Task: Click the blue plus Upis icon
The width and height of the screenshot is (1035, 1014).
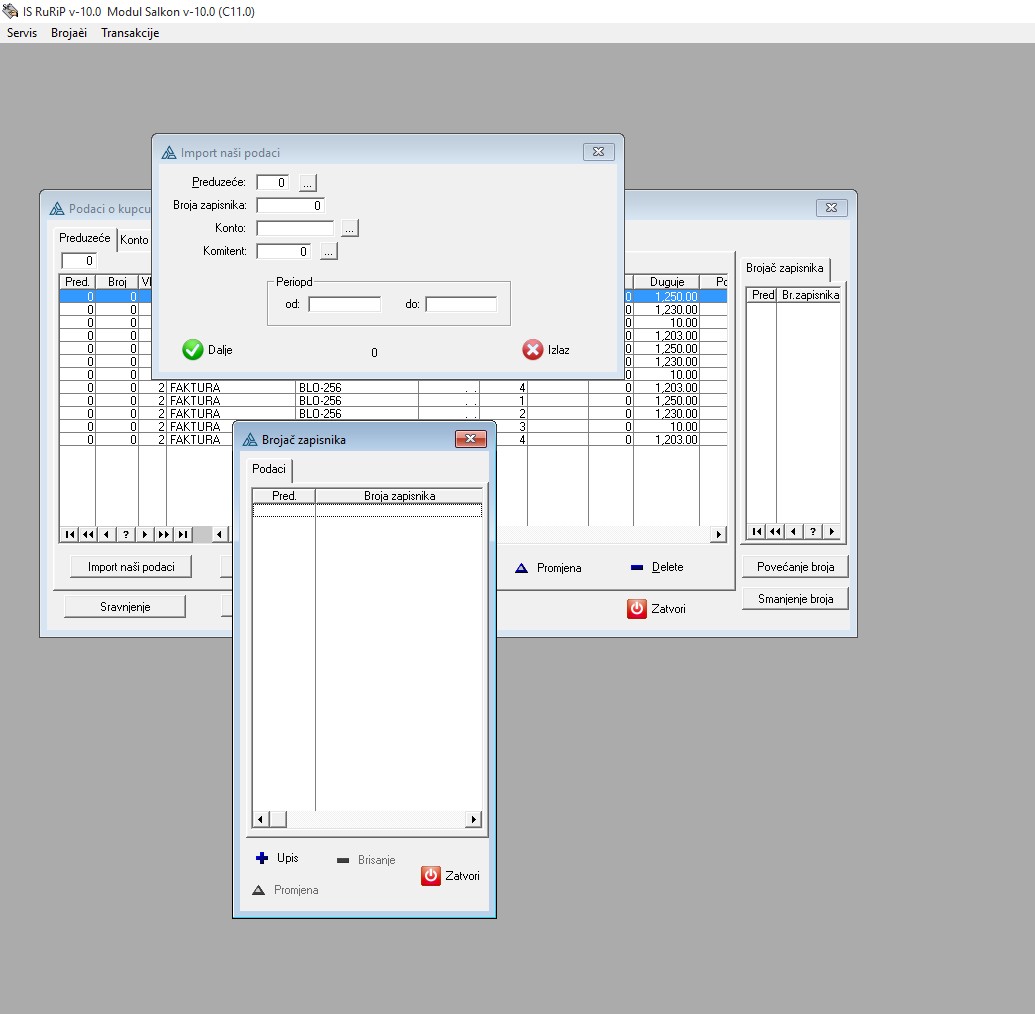Action: click(262, 858)
